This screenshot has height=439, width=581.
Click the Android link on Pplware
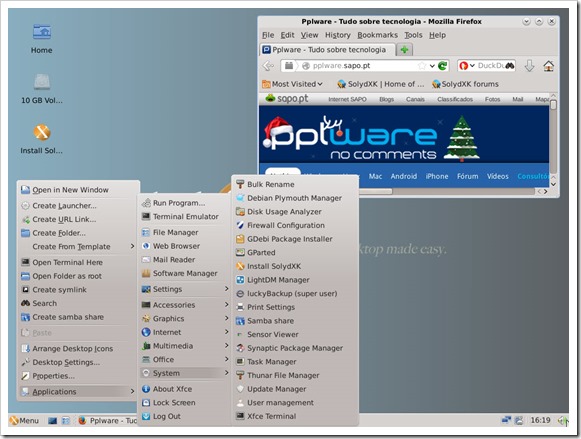click(x=404, y=176)
